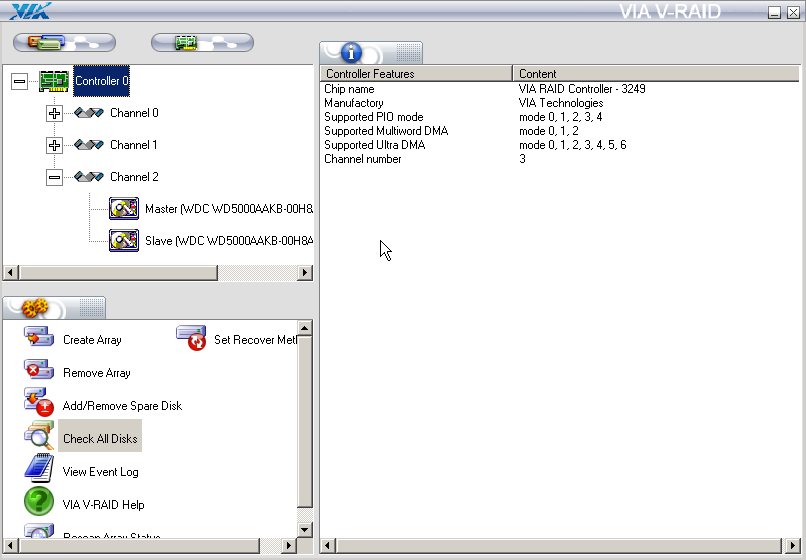Select the Supported Multiword DMA row
Image resolution: width=806 pixels, height=560 pixels.
560,131
